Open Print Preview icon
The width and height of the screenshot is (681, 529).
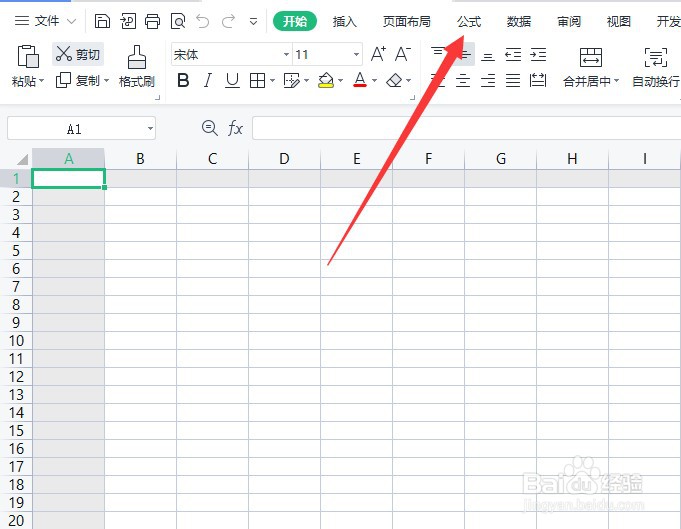178,21
